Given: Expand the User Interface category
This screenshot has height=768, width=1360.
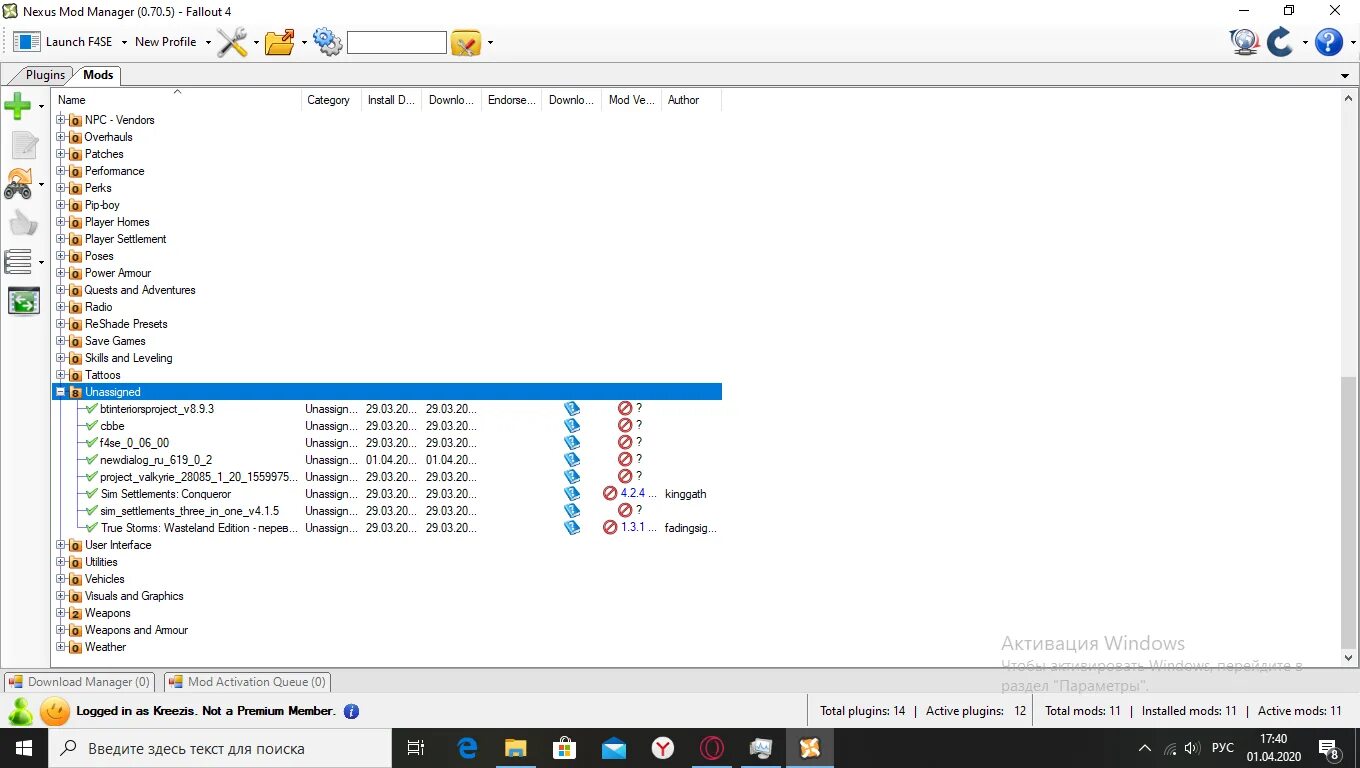Looking at the screenshot, I should 61,545.
